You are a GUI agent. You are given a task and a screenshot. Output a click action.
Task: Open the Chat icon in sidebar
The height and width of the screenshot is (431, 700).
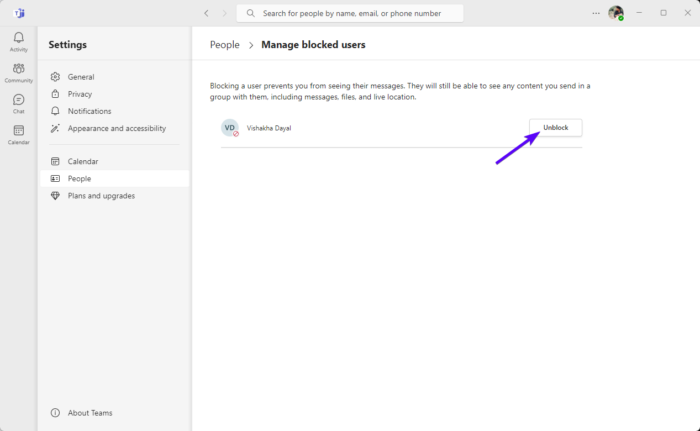point(19,102)
